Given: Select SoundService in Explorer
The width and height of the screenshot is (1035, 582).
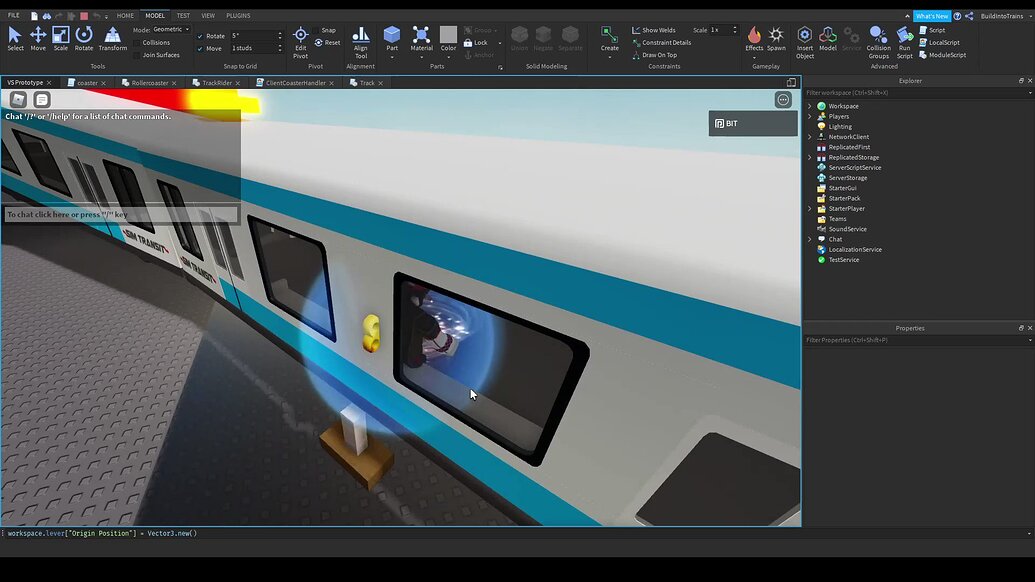Looking at the screenshot, I should pos(847,229).
